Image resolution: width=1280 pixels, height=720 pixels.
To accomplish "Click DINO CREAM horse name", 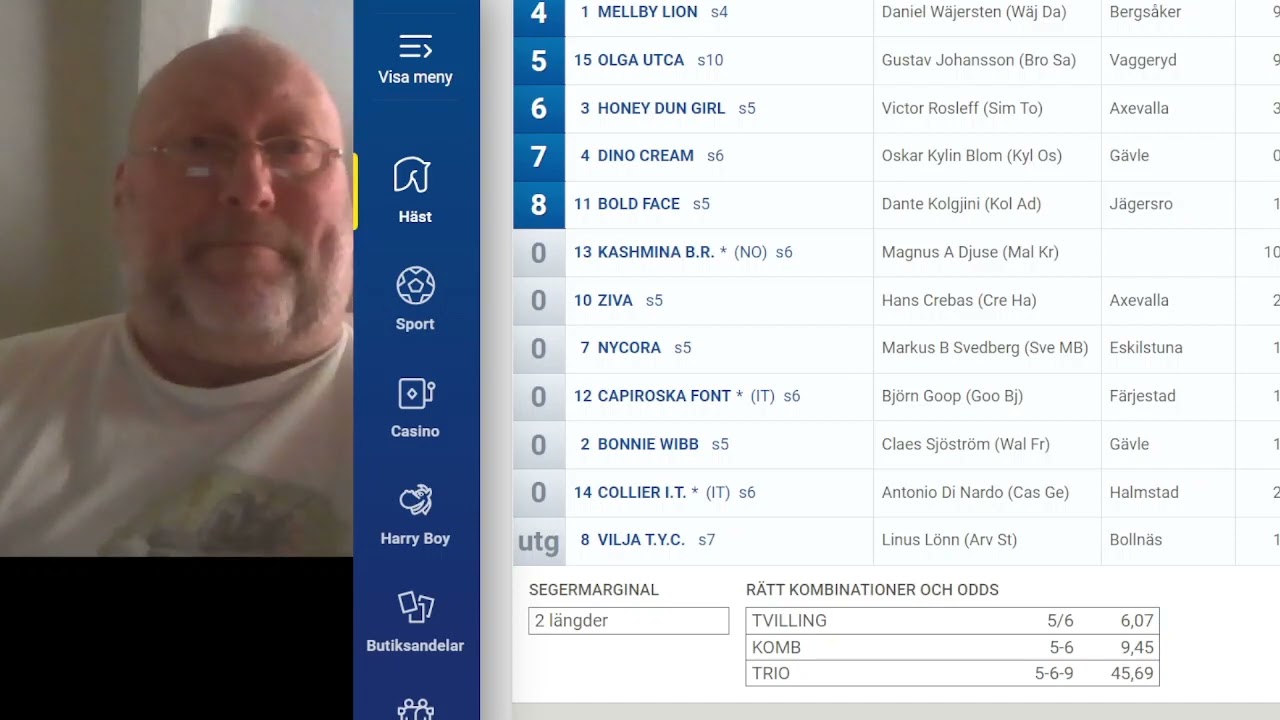I will [x=645, y=156].
